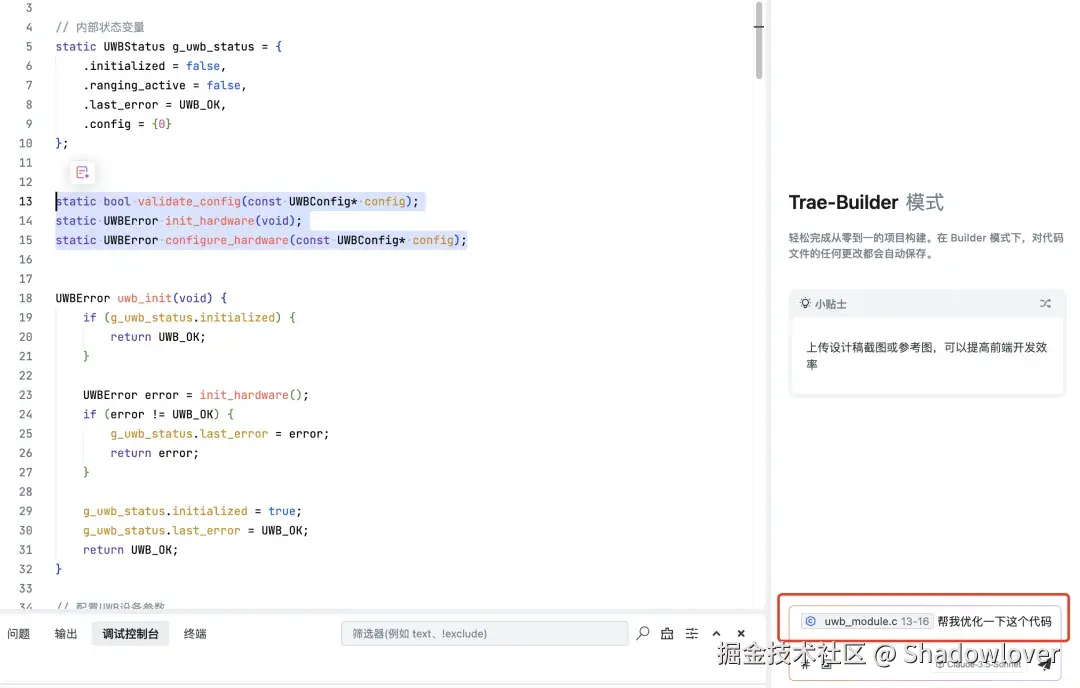Switch to the 输出 tab
1080x688 pixels.
tap(66, 634)
